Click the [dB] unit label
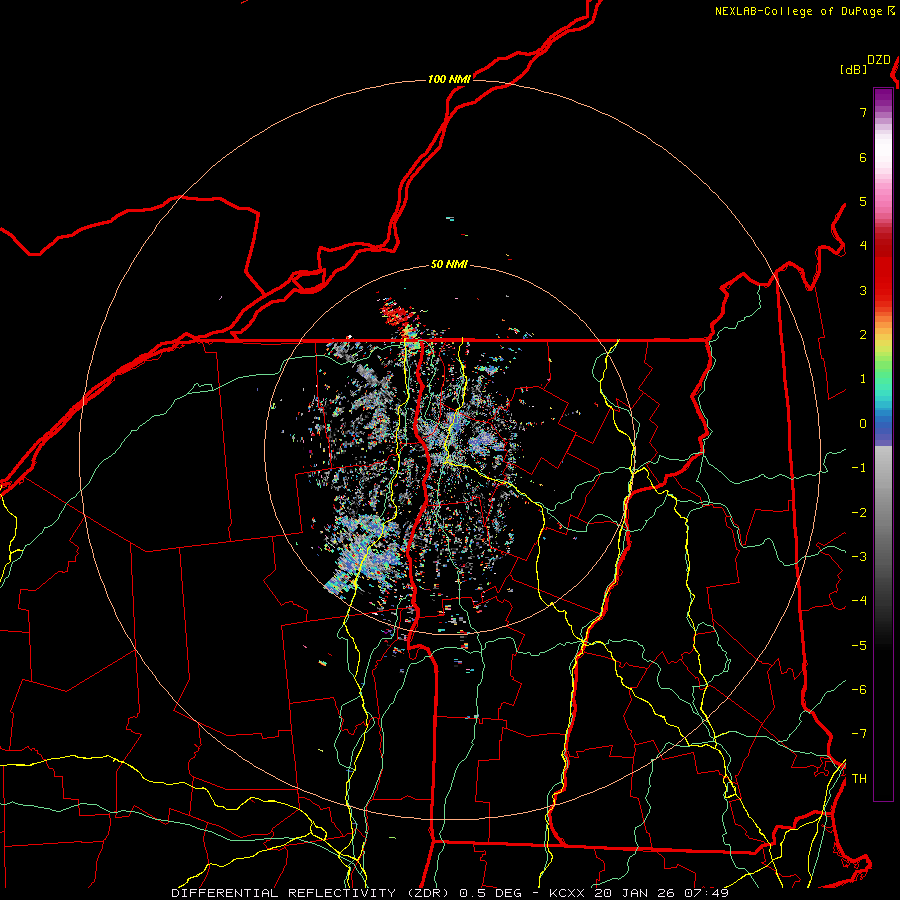 853,69
